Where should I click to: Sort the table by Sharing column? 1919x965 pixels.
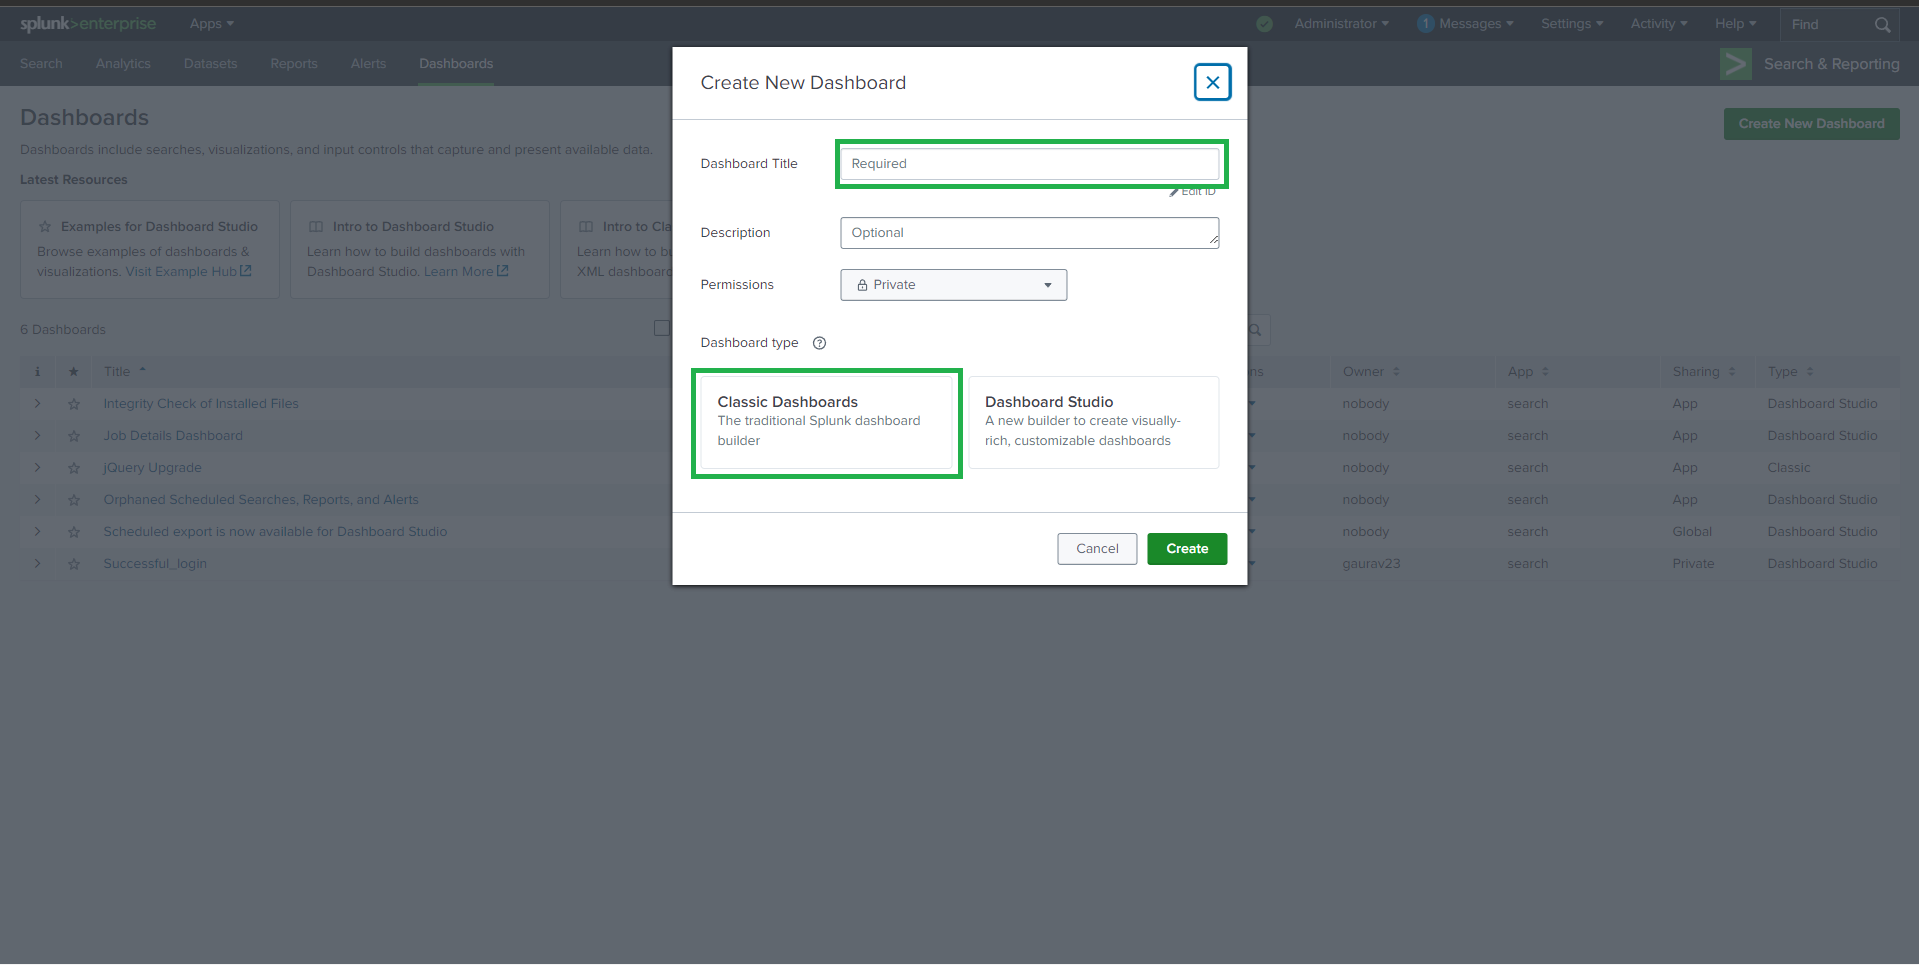[1704, 372]
